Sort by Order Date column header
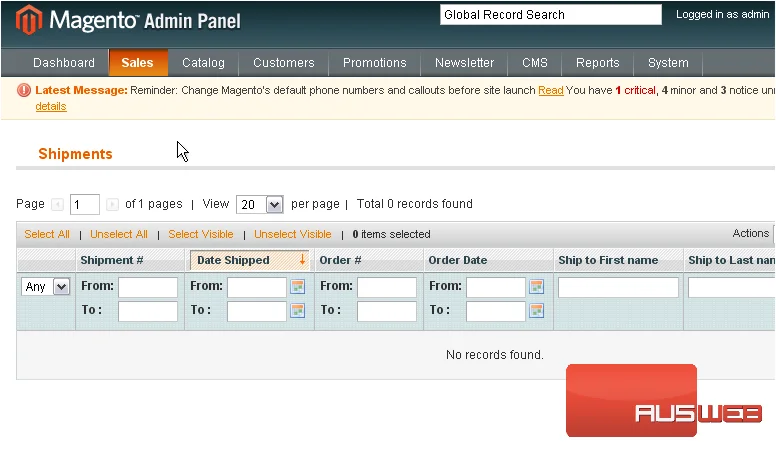The image size is (776, 450). (458, 260)
